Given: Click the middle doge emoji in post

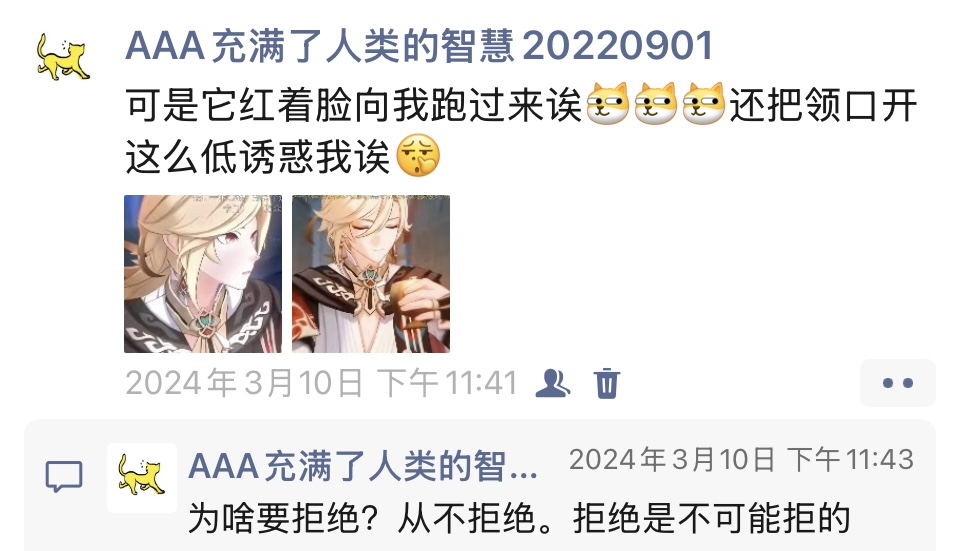Looking at the screenshot, I should coord(656,104).
